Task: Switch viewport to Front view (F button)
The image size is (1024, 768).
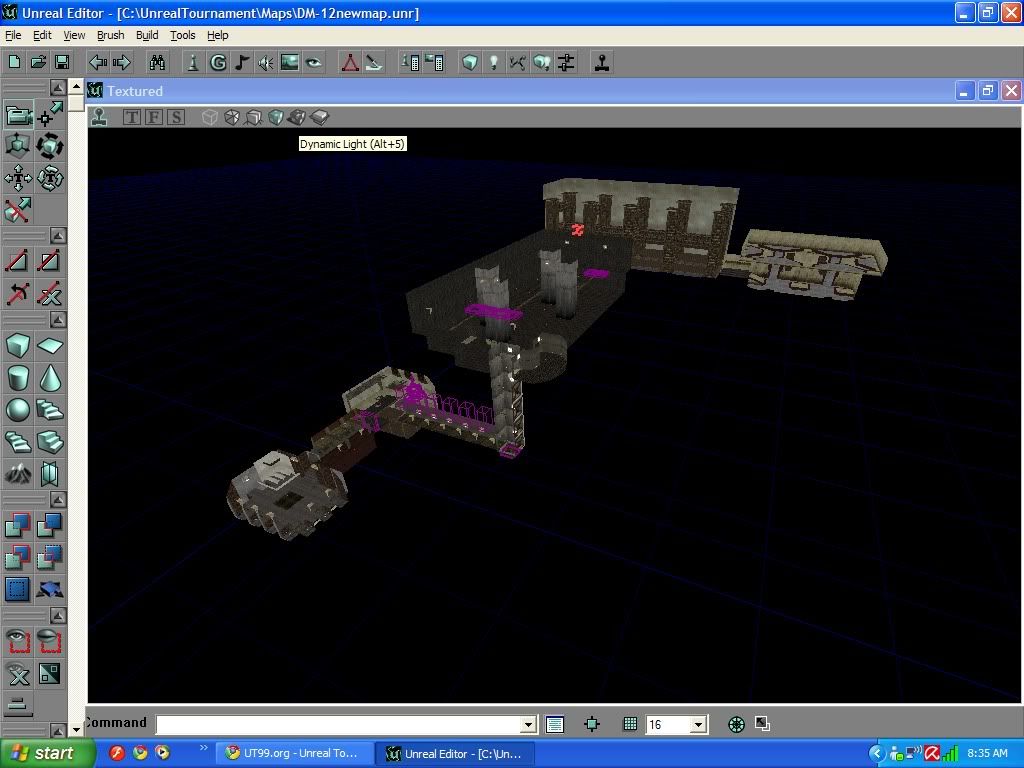Action: pos(154,117)
